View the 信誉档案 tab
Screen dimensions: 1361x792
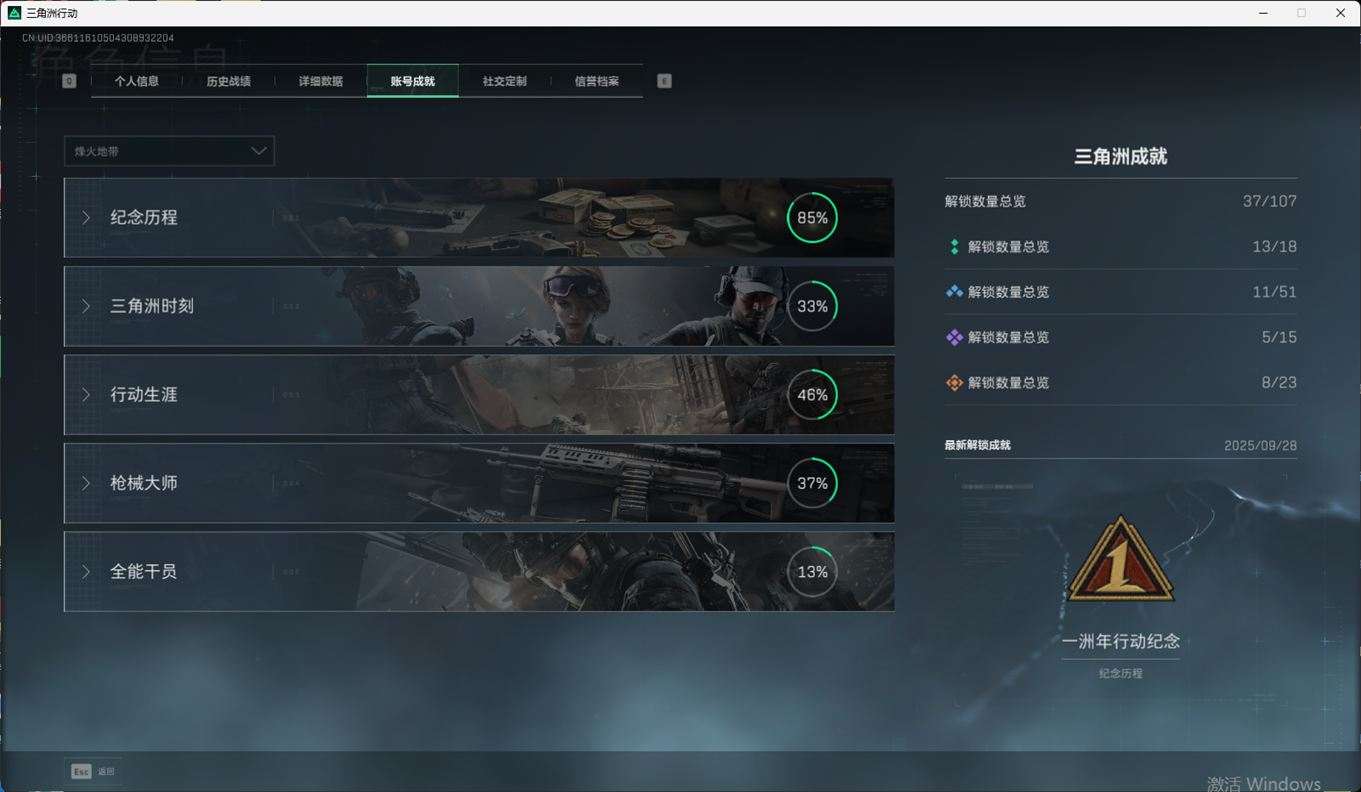click(597, 81)
